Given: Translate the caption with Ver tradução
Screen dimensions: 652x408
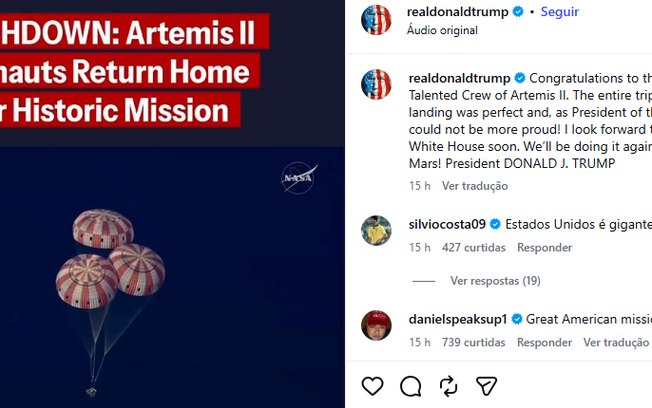Looking at the screenshot, I should (475, 186).
